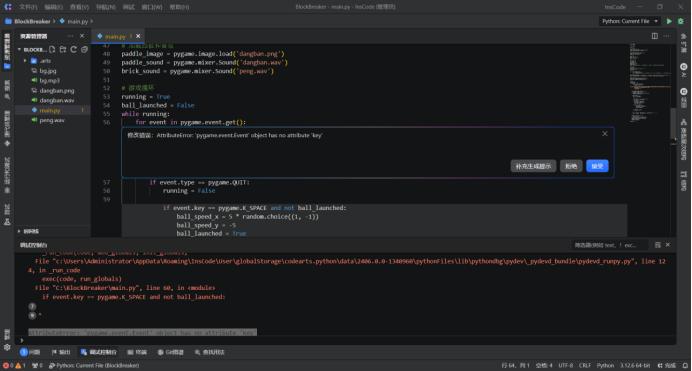The image size is (692, 371).
Task: Open the 窗口 menu
Action: click(152, 7)
